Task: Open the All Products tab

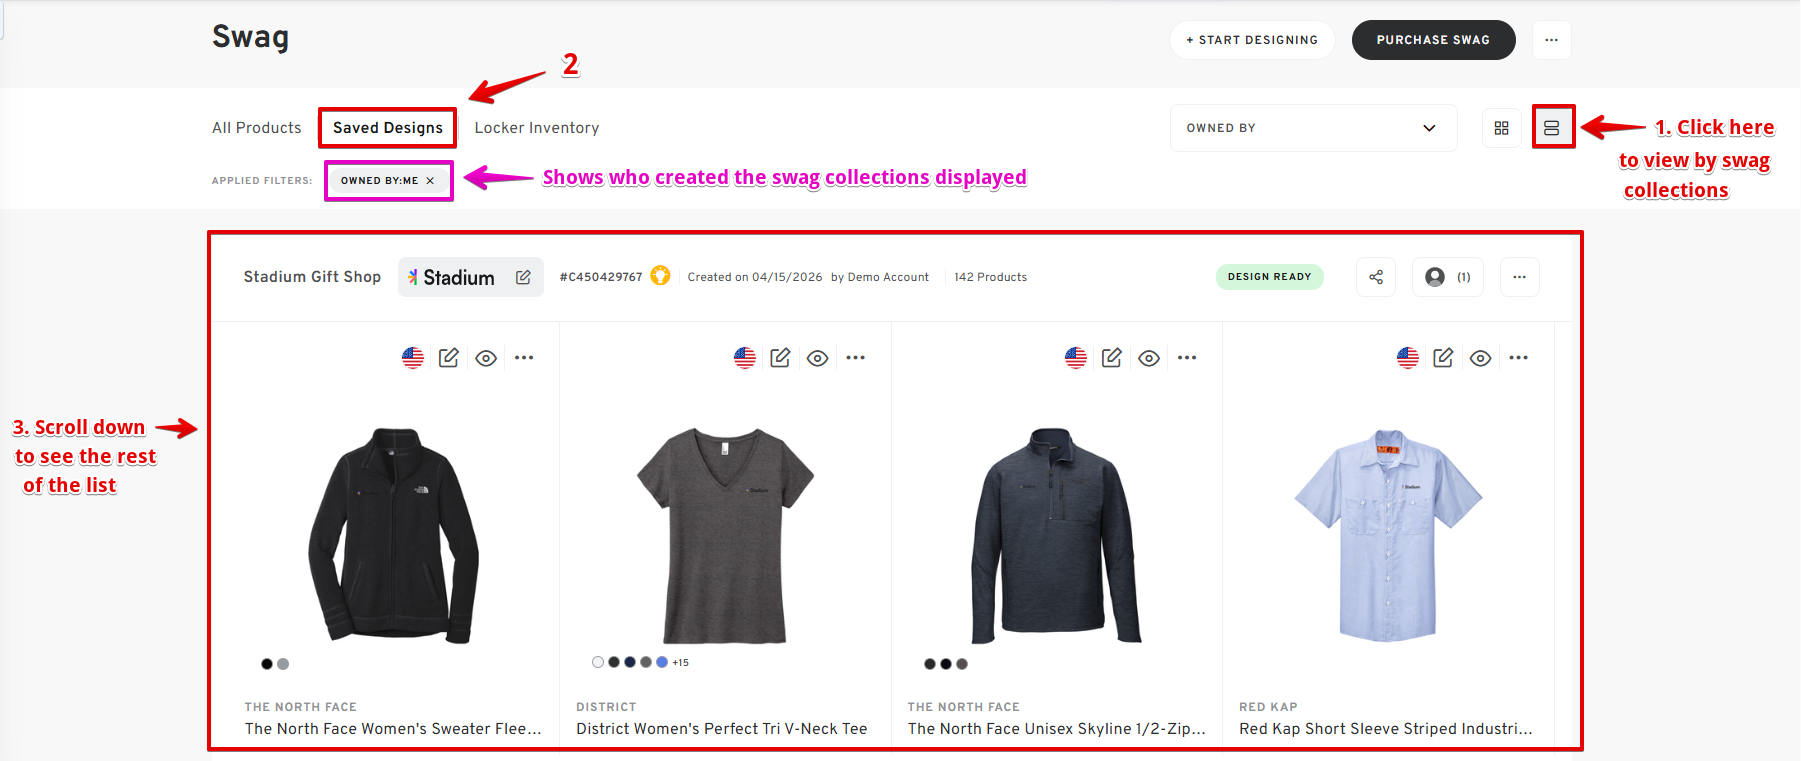Action: pyautogui.click(x=256, y=128)
